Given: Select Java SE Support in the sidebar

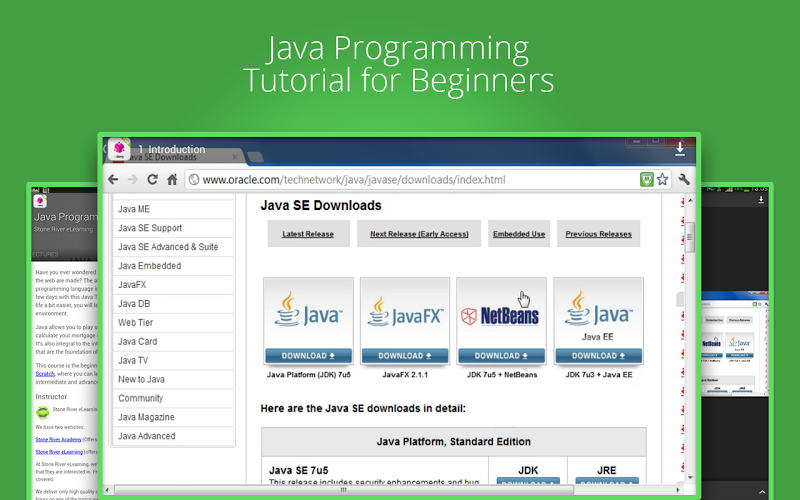Looking at the screenshot, I should [x=173, y=228].
